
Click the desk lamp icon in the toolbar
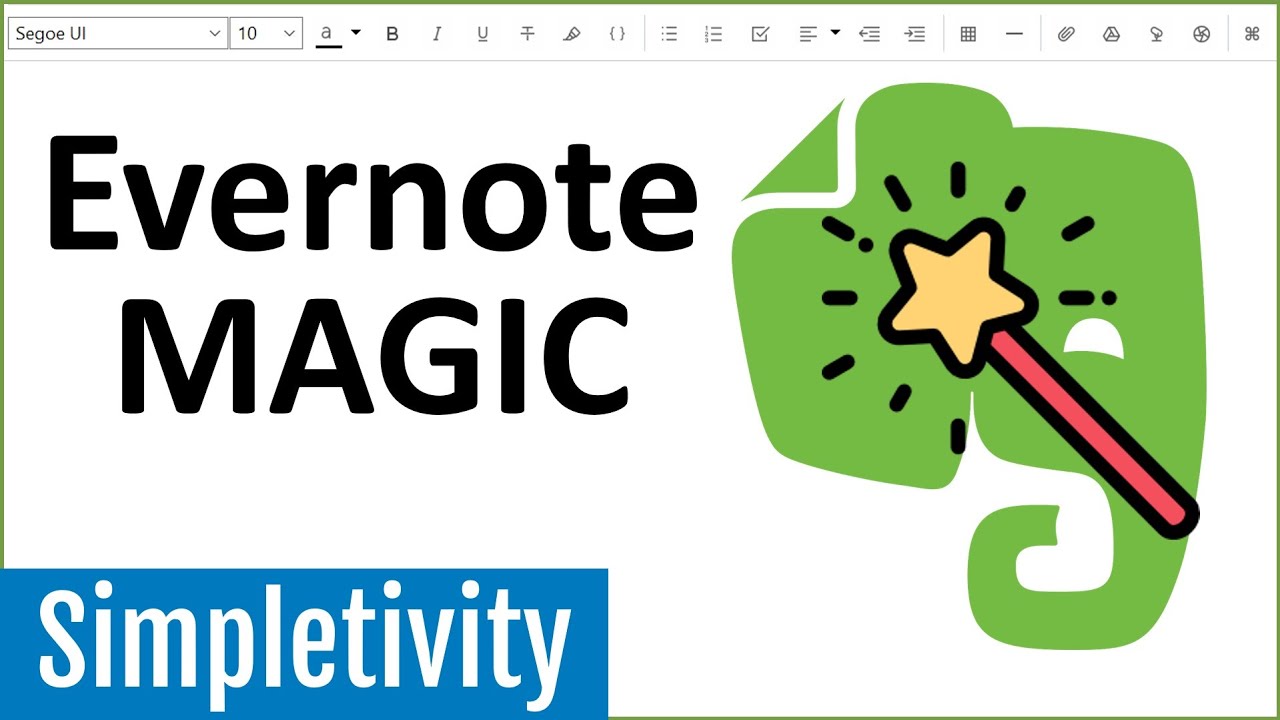point(1156,34)
